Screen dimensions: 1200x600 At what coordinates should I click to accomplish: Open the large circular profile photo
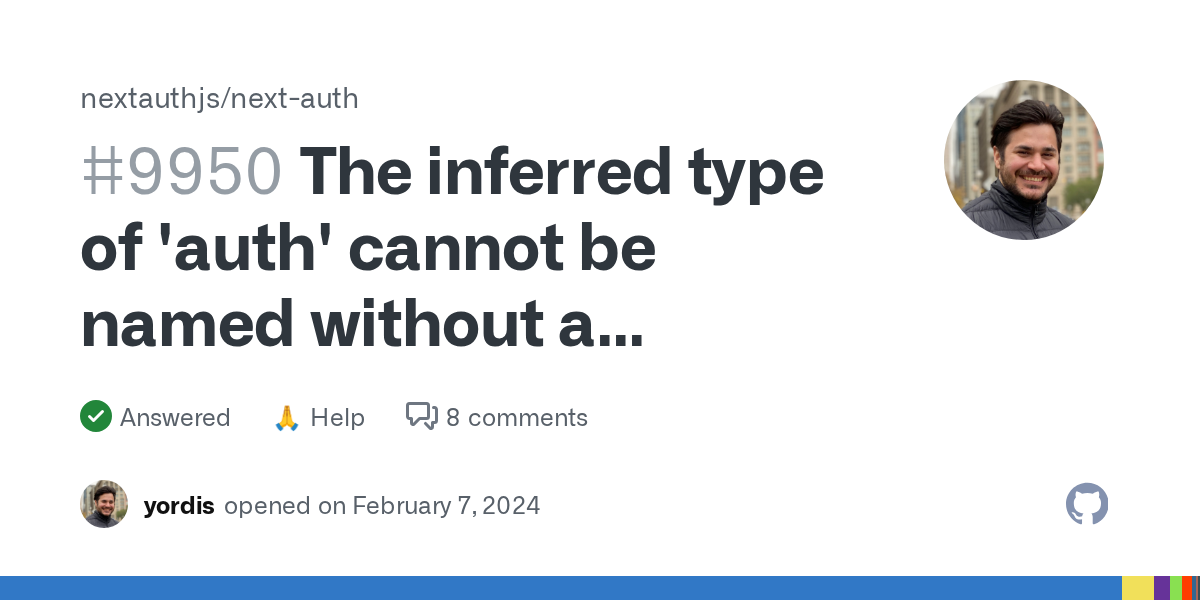[1023, 160]
